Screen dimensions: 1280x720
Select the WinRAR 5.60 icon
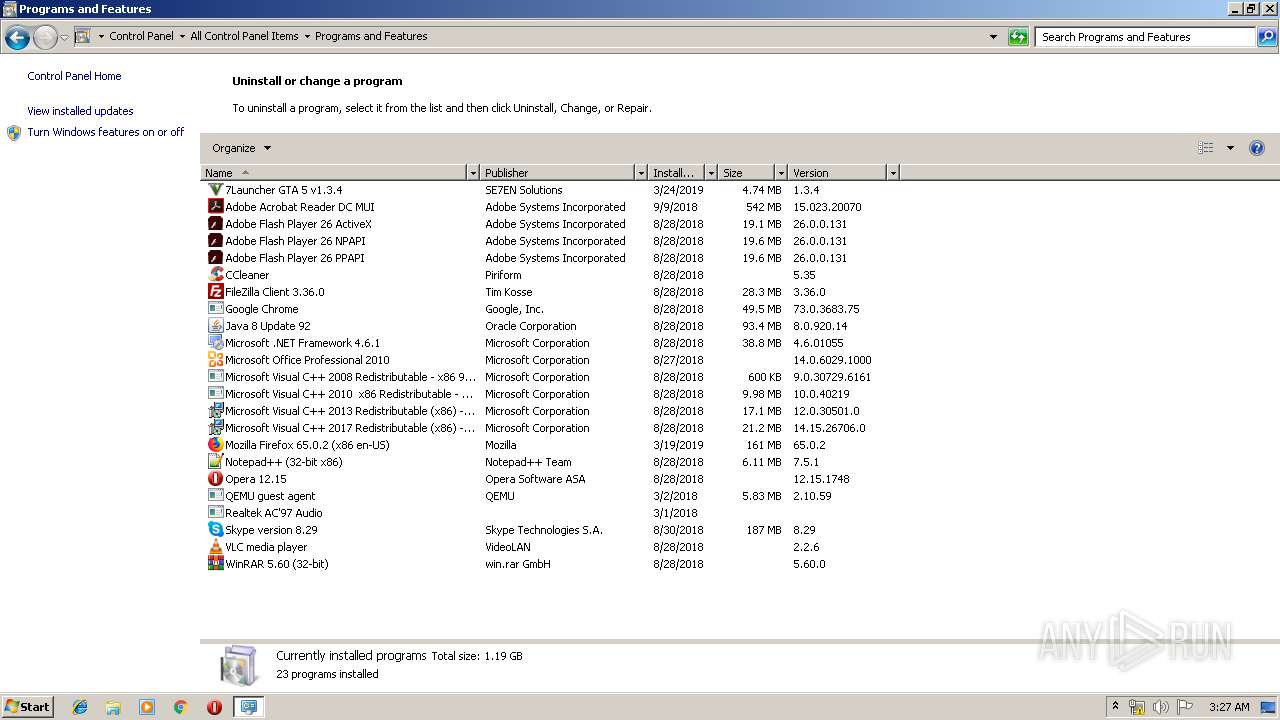[x=215, y=564]
